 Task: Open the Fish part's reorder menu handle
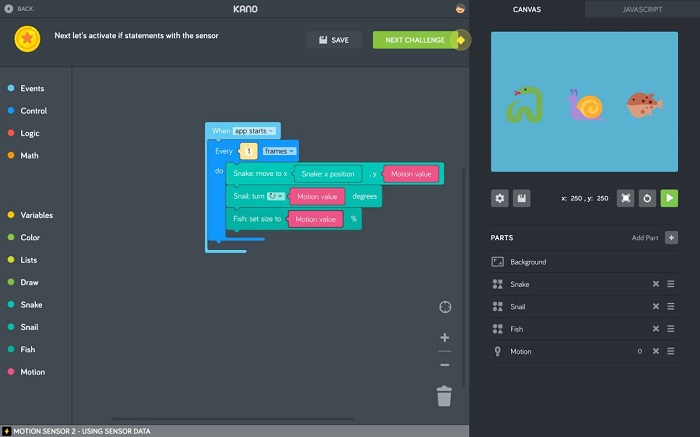tap(671, 329)
